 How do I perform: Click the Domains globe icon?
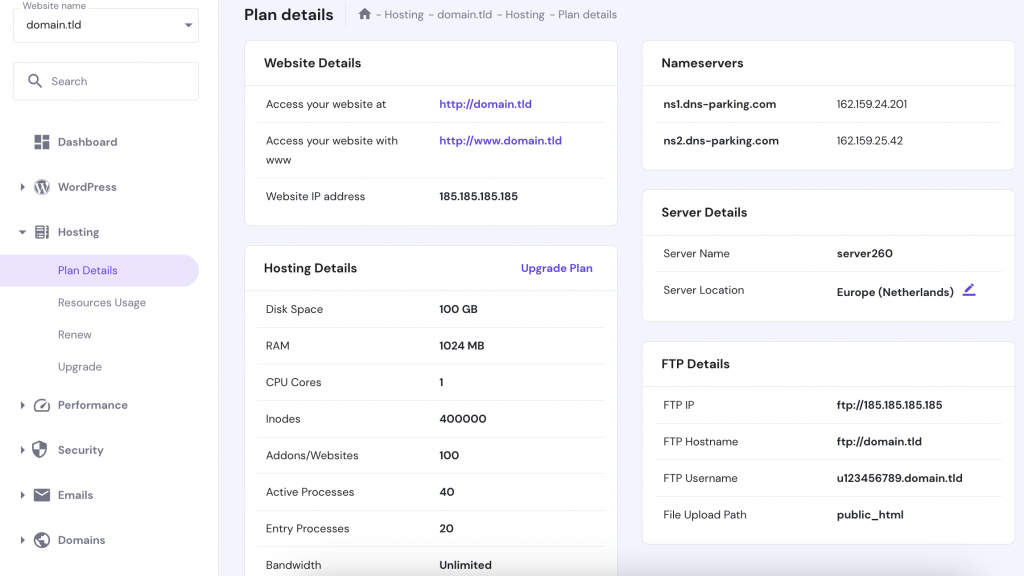coord(42,540)
